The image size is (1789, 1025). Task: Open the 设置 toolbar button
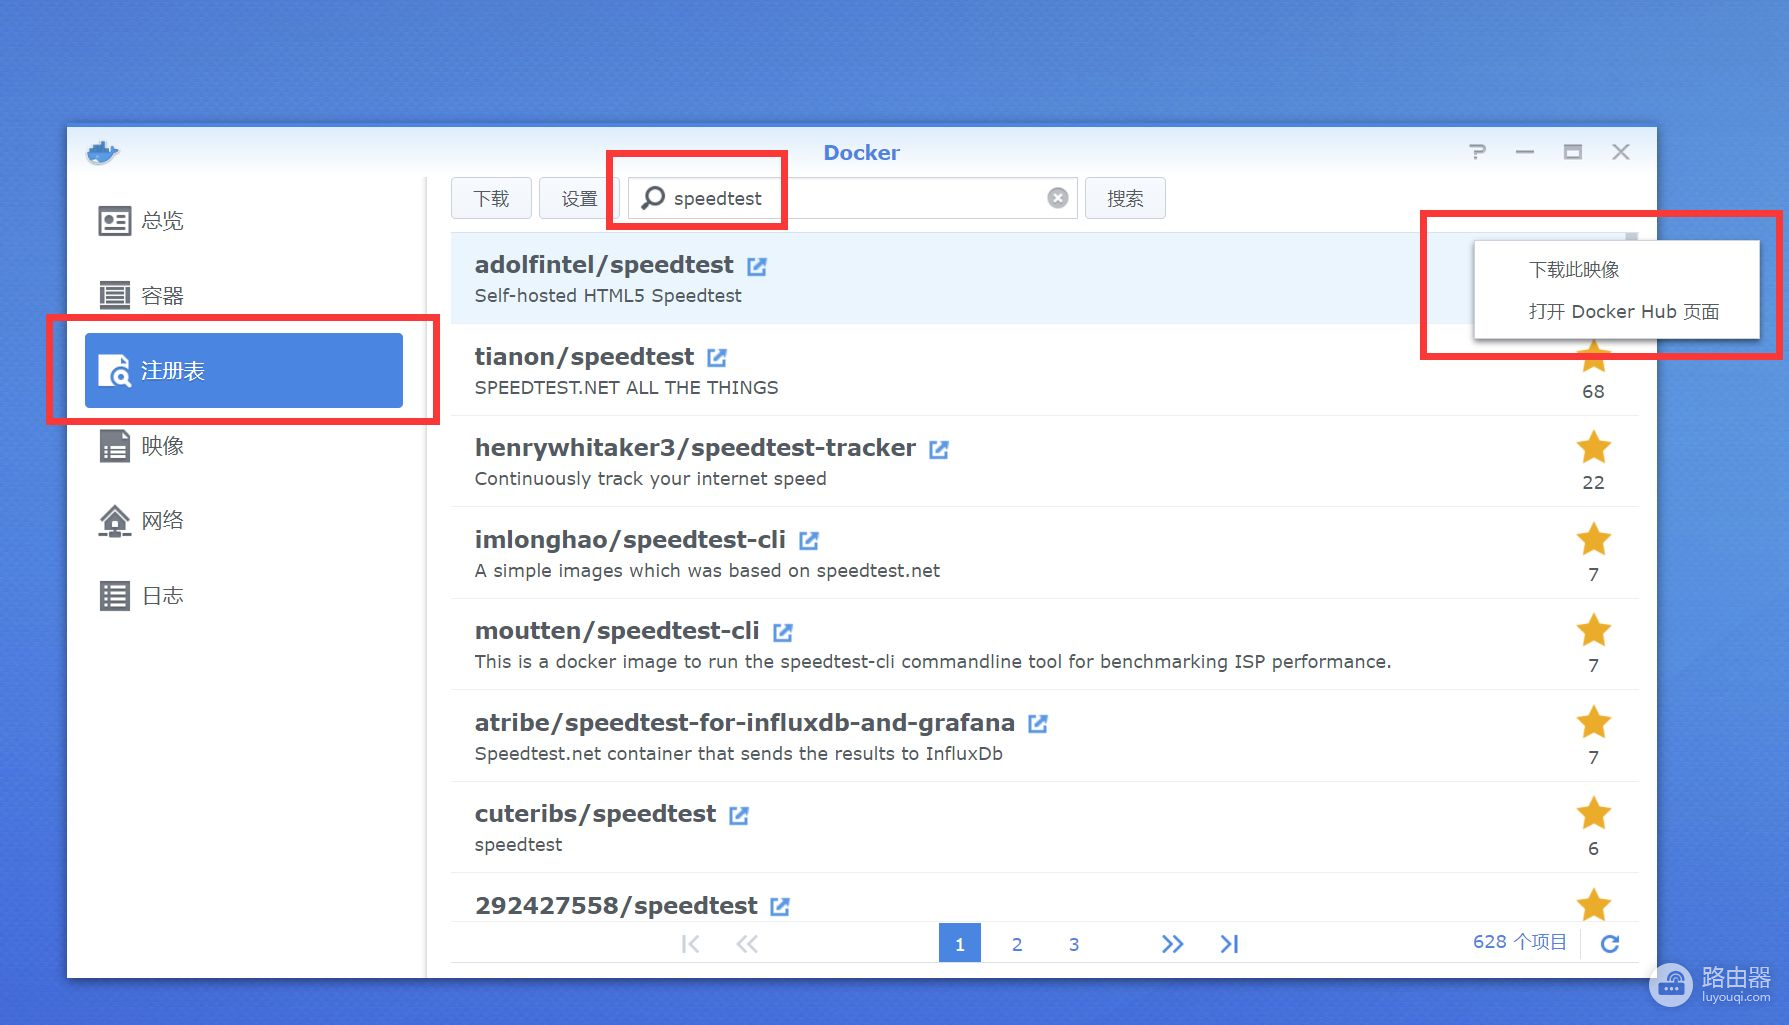click(579, 198)
